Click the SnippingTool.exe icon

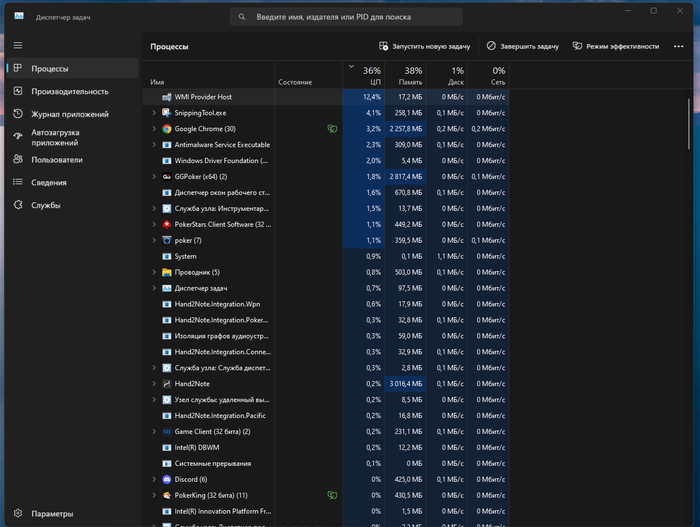pos(167,113)
